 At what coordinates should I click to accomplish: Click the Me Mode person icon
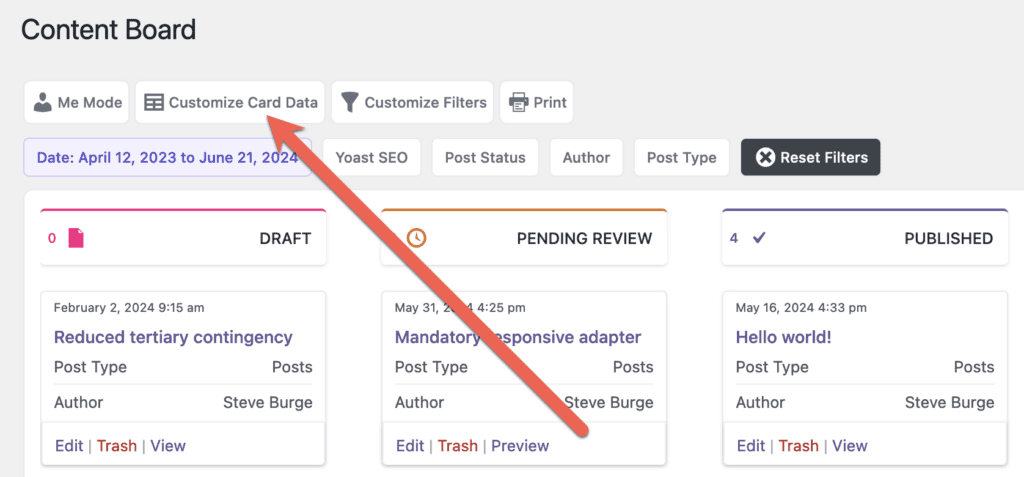(x=43, y=102)
